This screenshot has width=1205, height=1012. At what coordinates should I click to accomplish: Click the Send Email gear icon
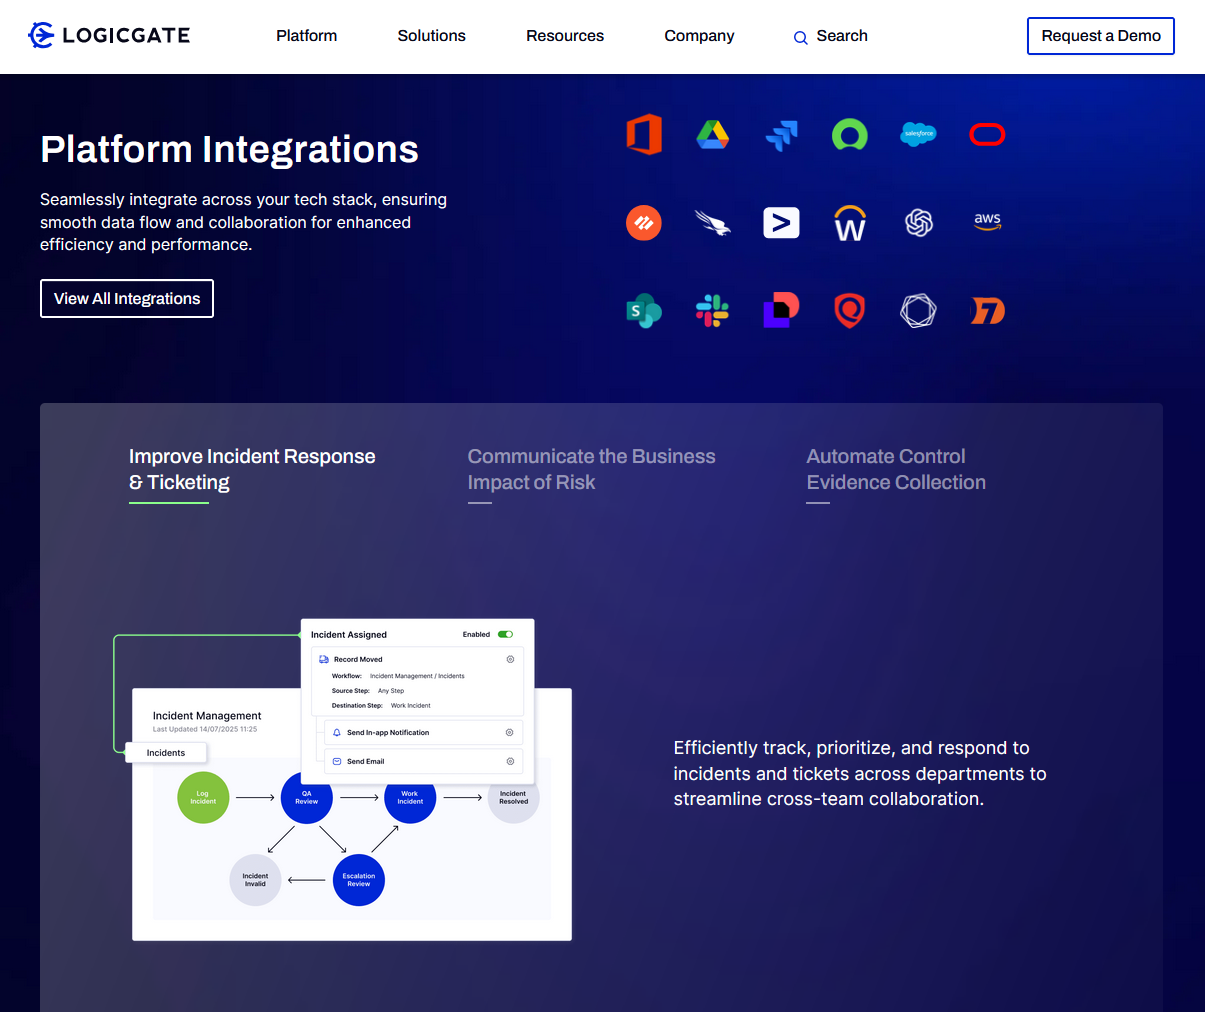click(510, 761)
